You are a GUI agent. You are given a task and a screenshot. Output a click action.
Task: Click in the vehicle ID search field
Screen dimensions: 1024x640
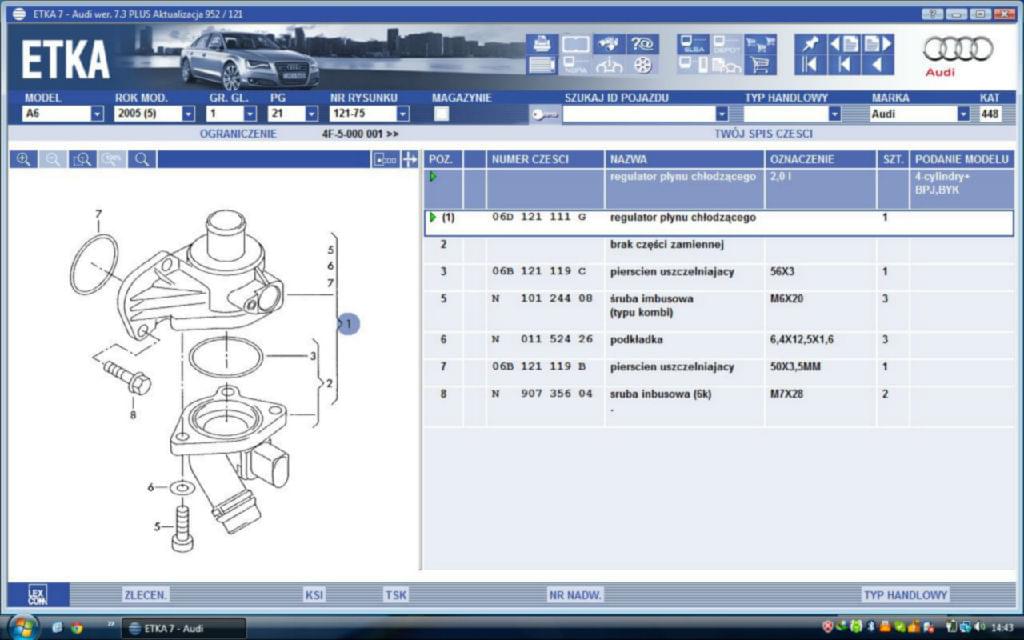[x=639, y=114]
